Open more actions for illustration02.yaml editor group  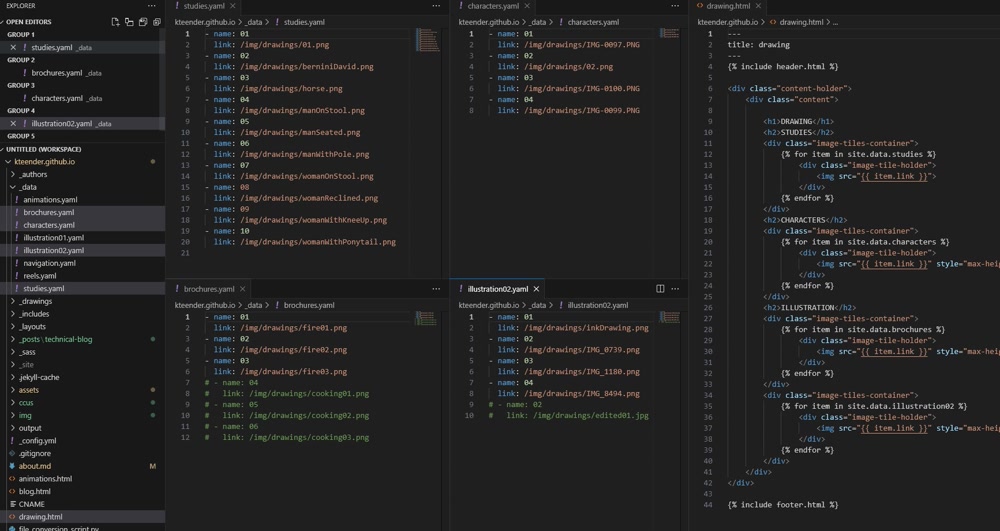pos(675,289)
